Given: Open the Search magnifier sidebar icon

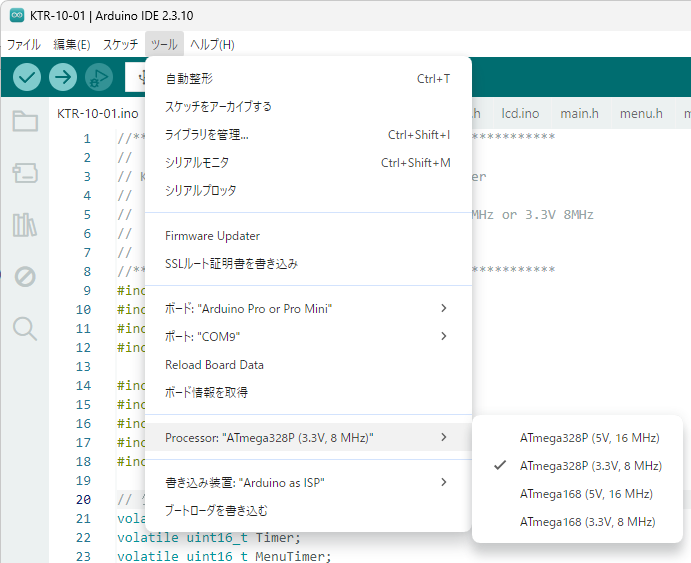Looking at the screenshot, I should [25, 329].
